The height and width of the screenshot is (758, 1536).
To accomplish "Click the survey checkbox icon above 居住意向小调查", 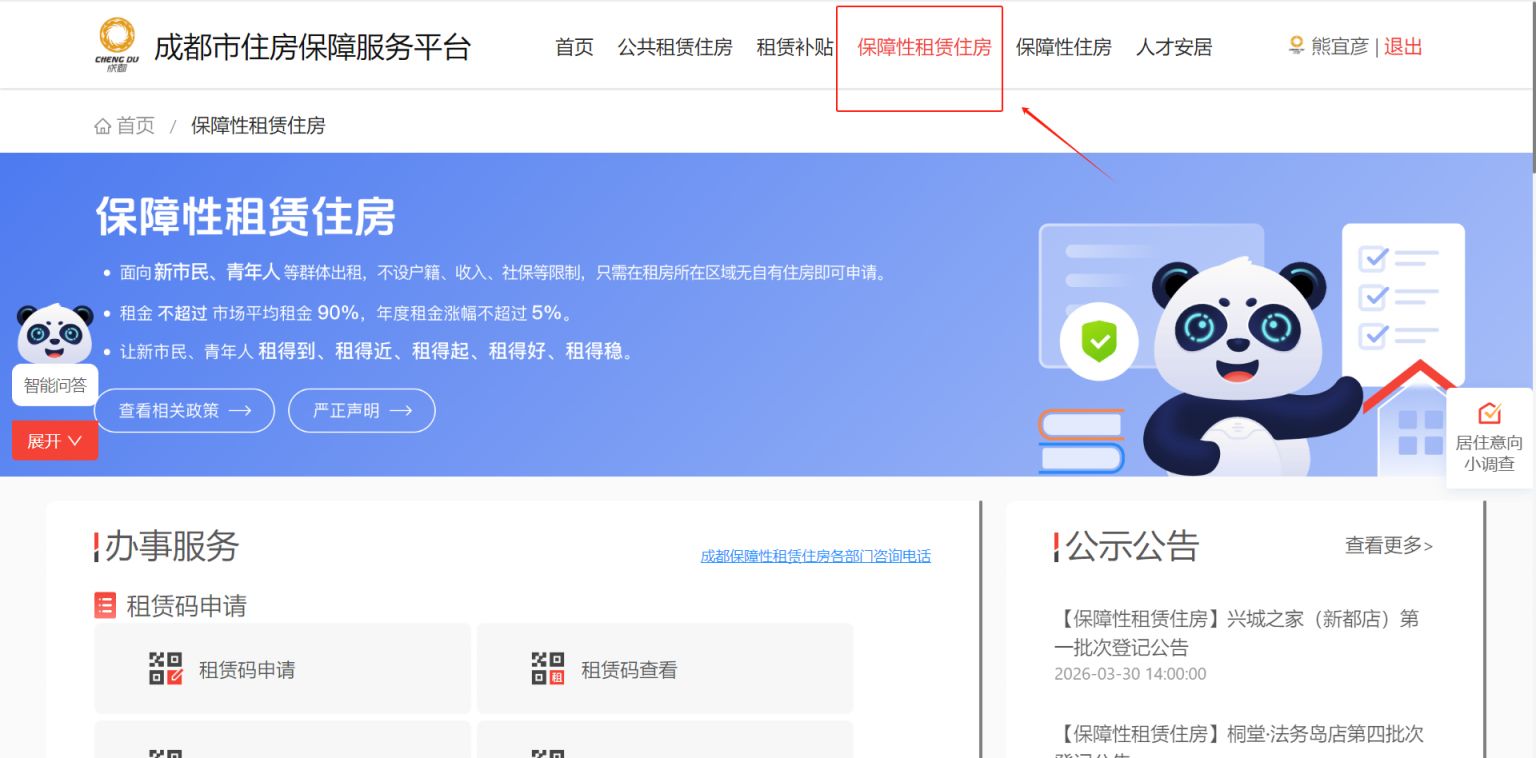I will click(1490, 412).
